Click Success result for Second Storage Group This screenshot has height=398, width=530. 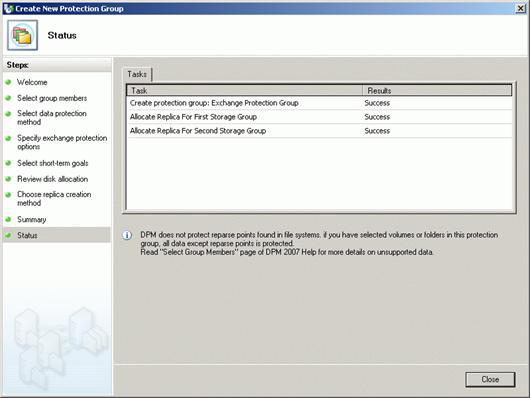pyautogui.click(x=377, y=131)
